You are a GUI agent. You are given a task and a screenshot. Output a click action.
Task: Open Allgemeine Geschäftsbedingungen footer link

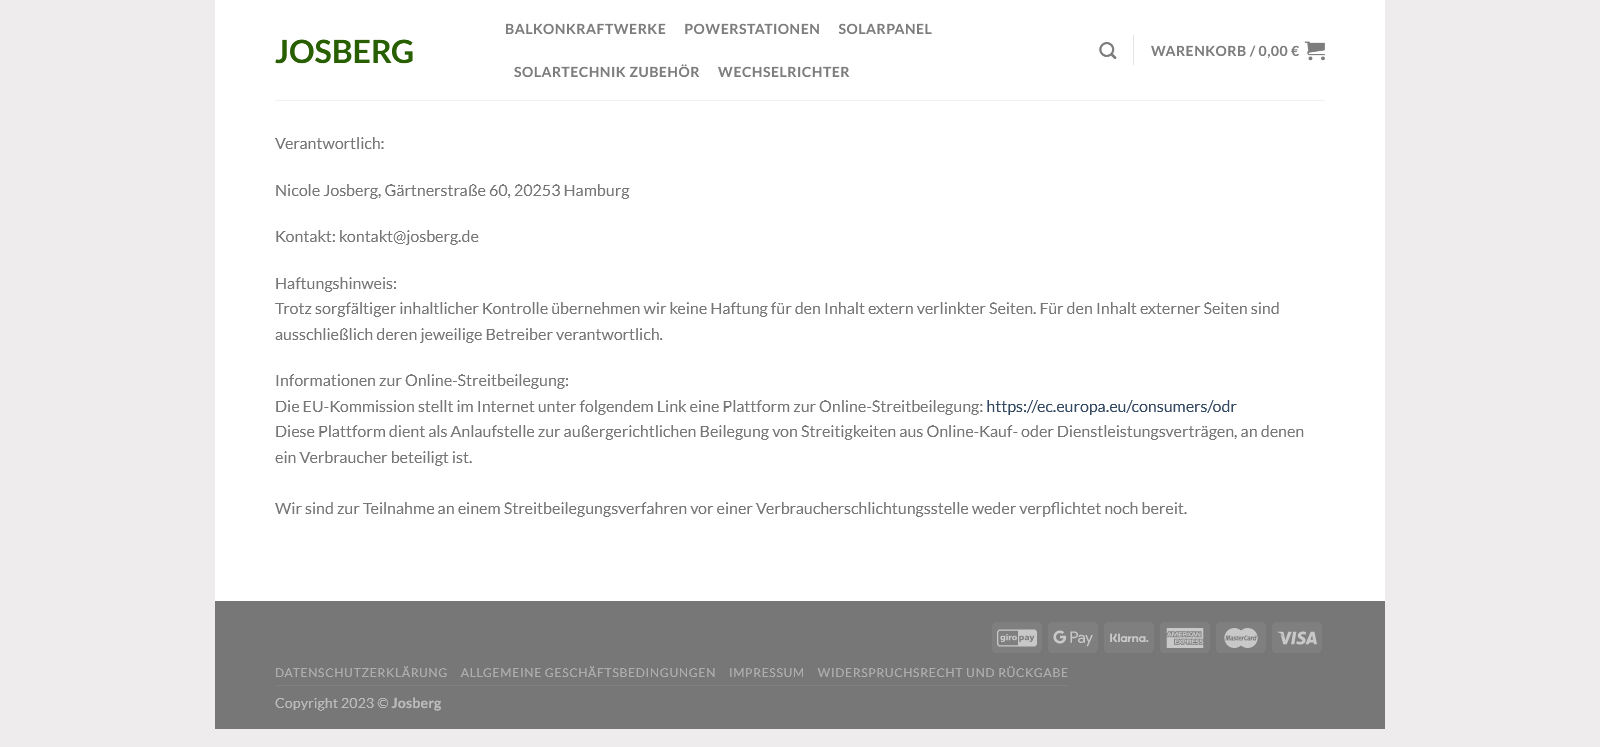click(x=588, y=673)
